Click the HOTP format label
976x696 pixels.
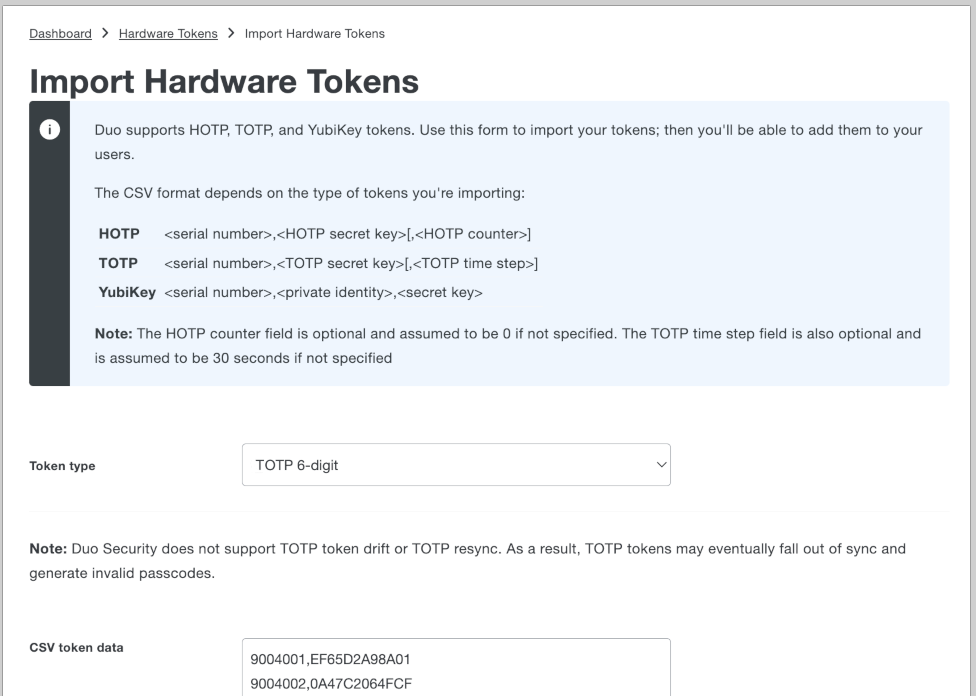pos(119,234)
